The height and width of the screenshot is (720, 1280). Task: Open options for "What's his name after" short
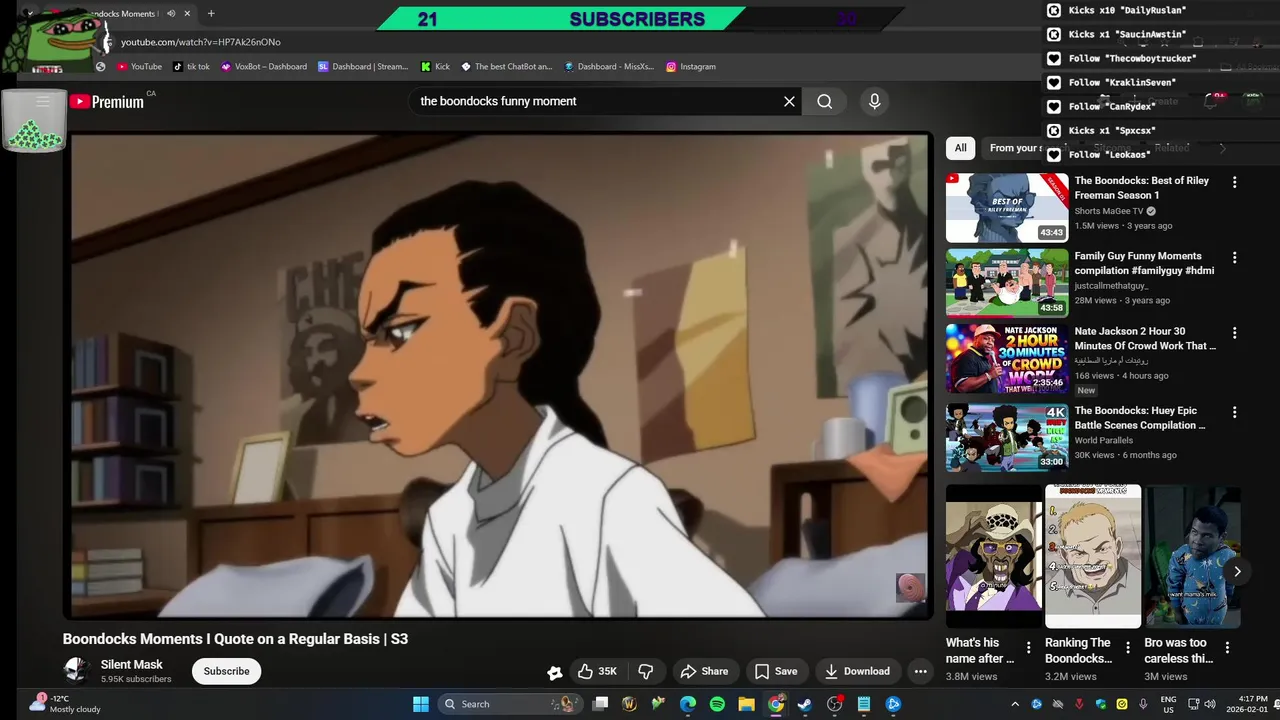(x=1029, y=648)
